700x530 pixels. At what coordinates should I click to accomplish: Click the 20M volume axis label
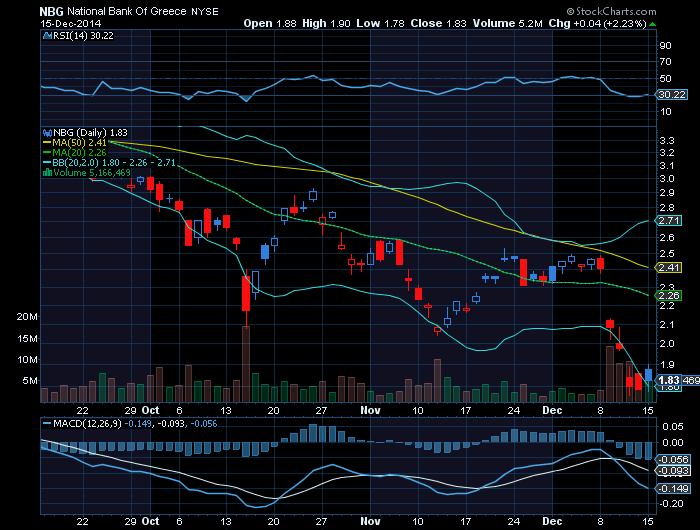click(x=27, y=317)
